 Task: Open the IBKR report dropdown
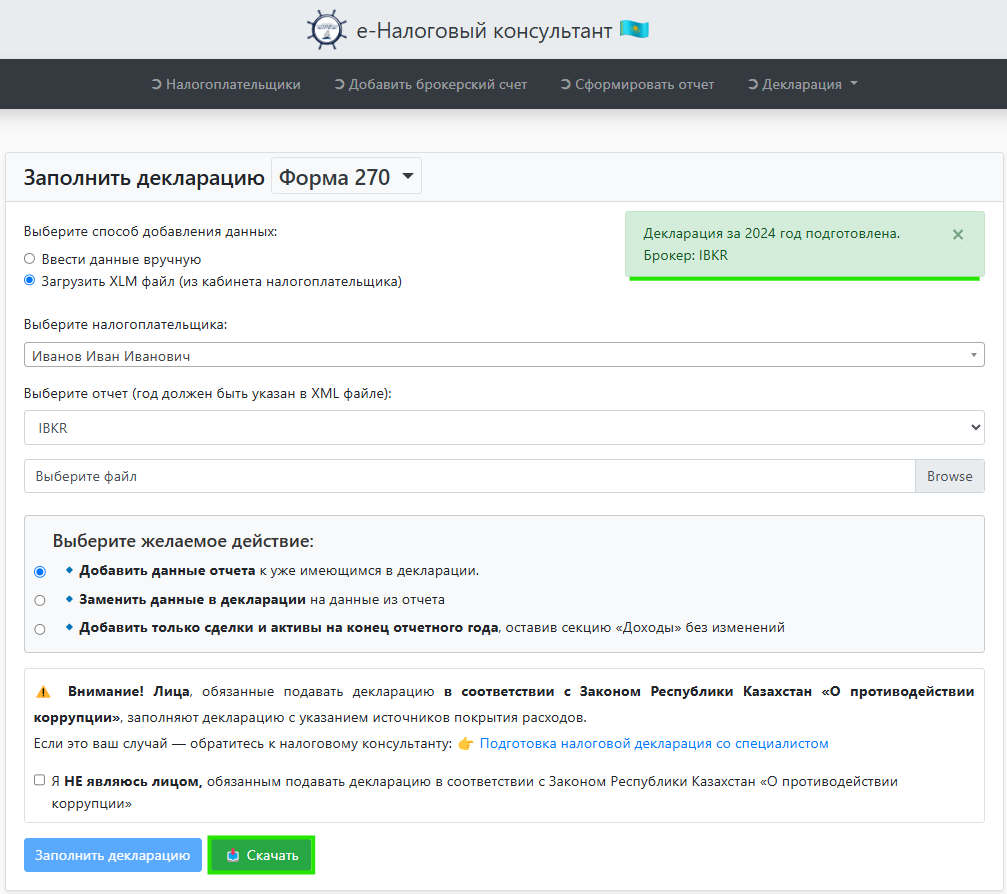504,428
